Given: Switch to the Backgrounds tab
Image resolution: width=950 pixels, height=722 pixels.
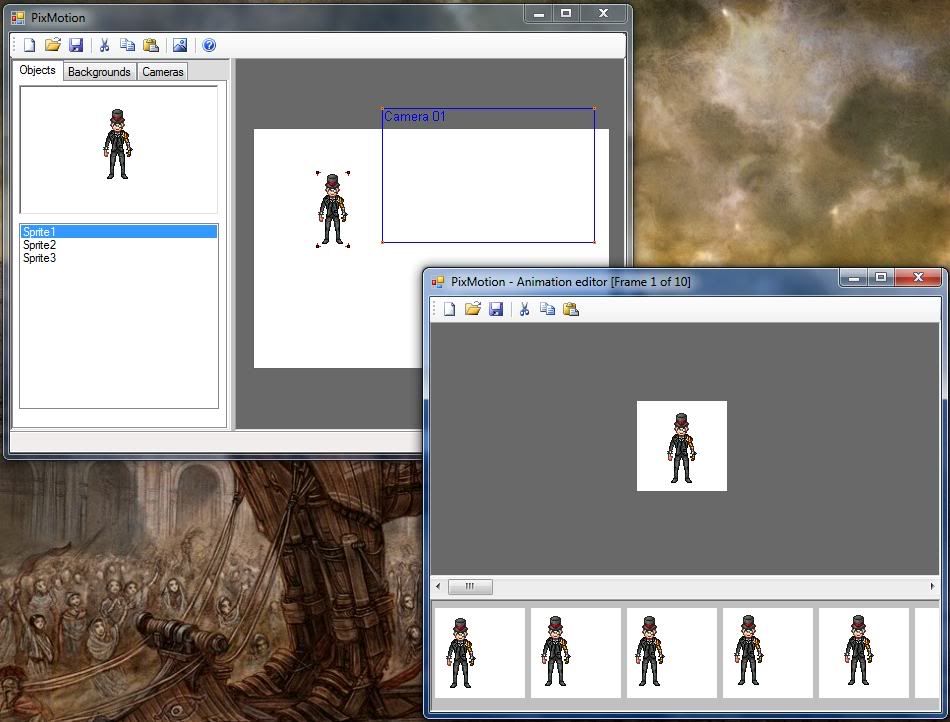Looking at the screenshot, I should point(99,72).
